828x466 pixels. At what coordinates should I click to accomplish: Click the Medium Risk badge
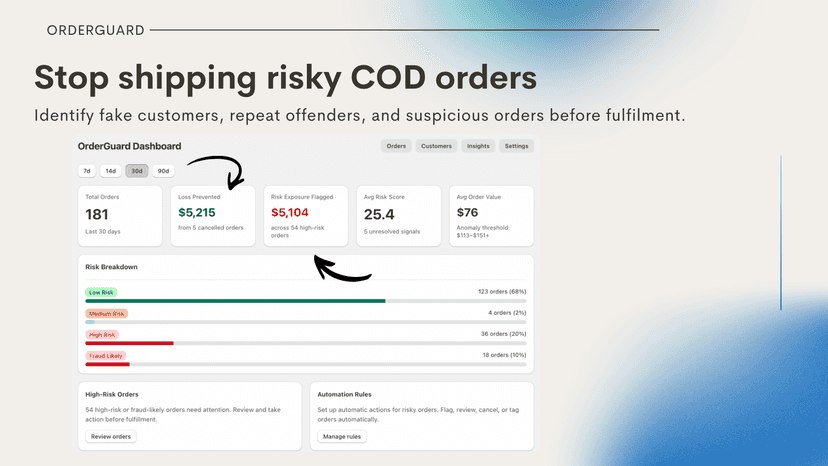tap(107, 313)
